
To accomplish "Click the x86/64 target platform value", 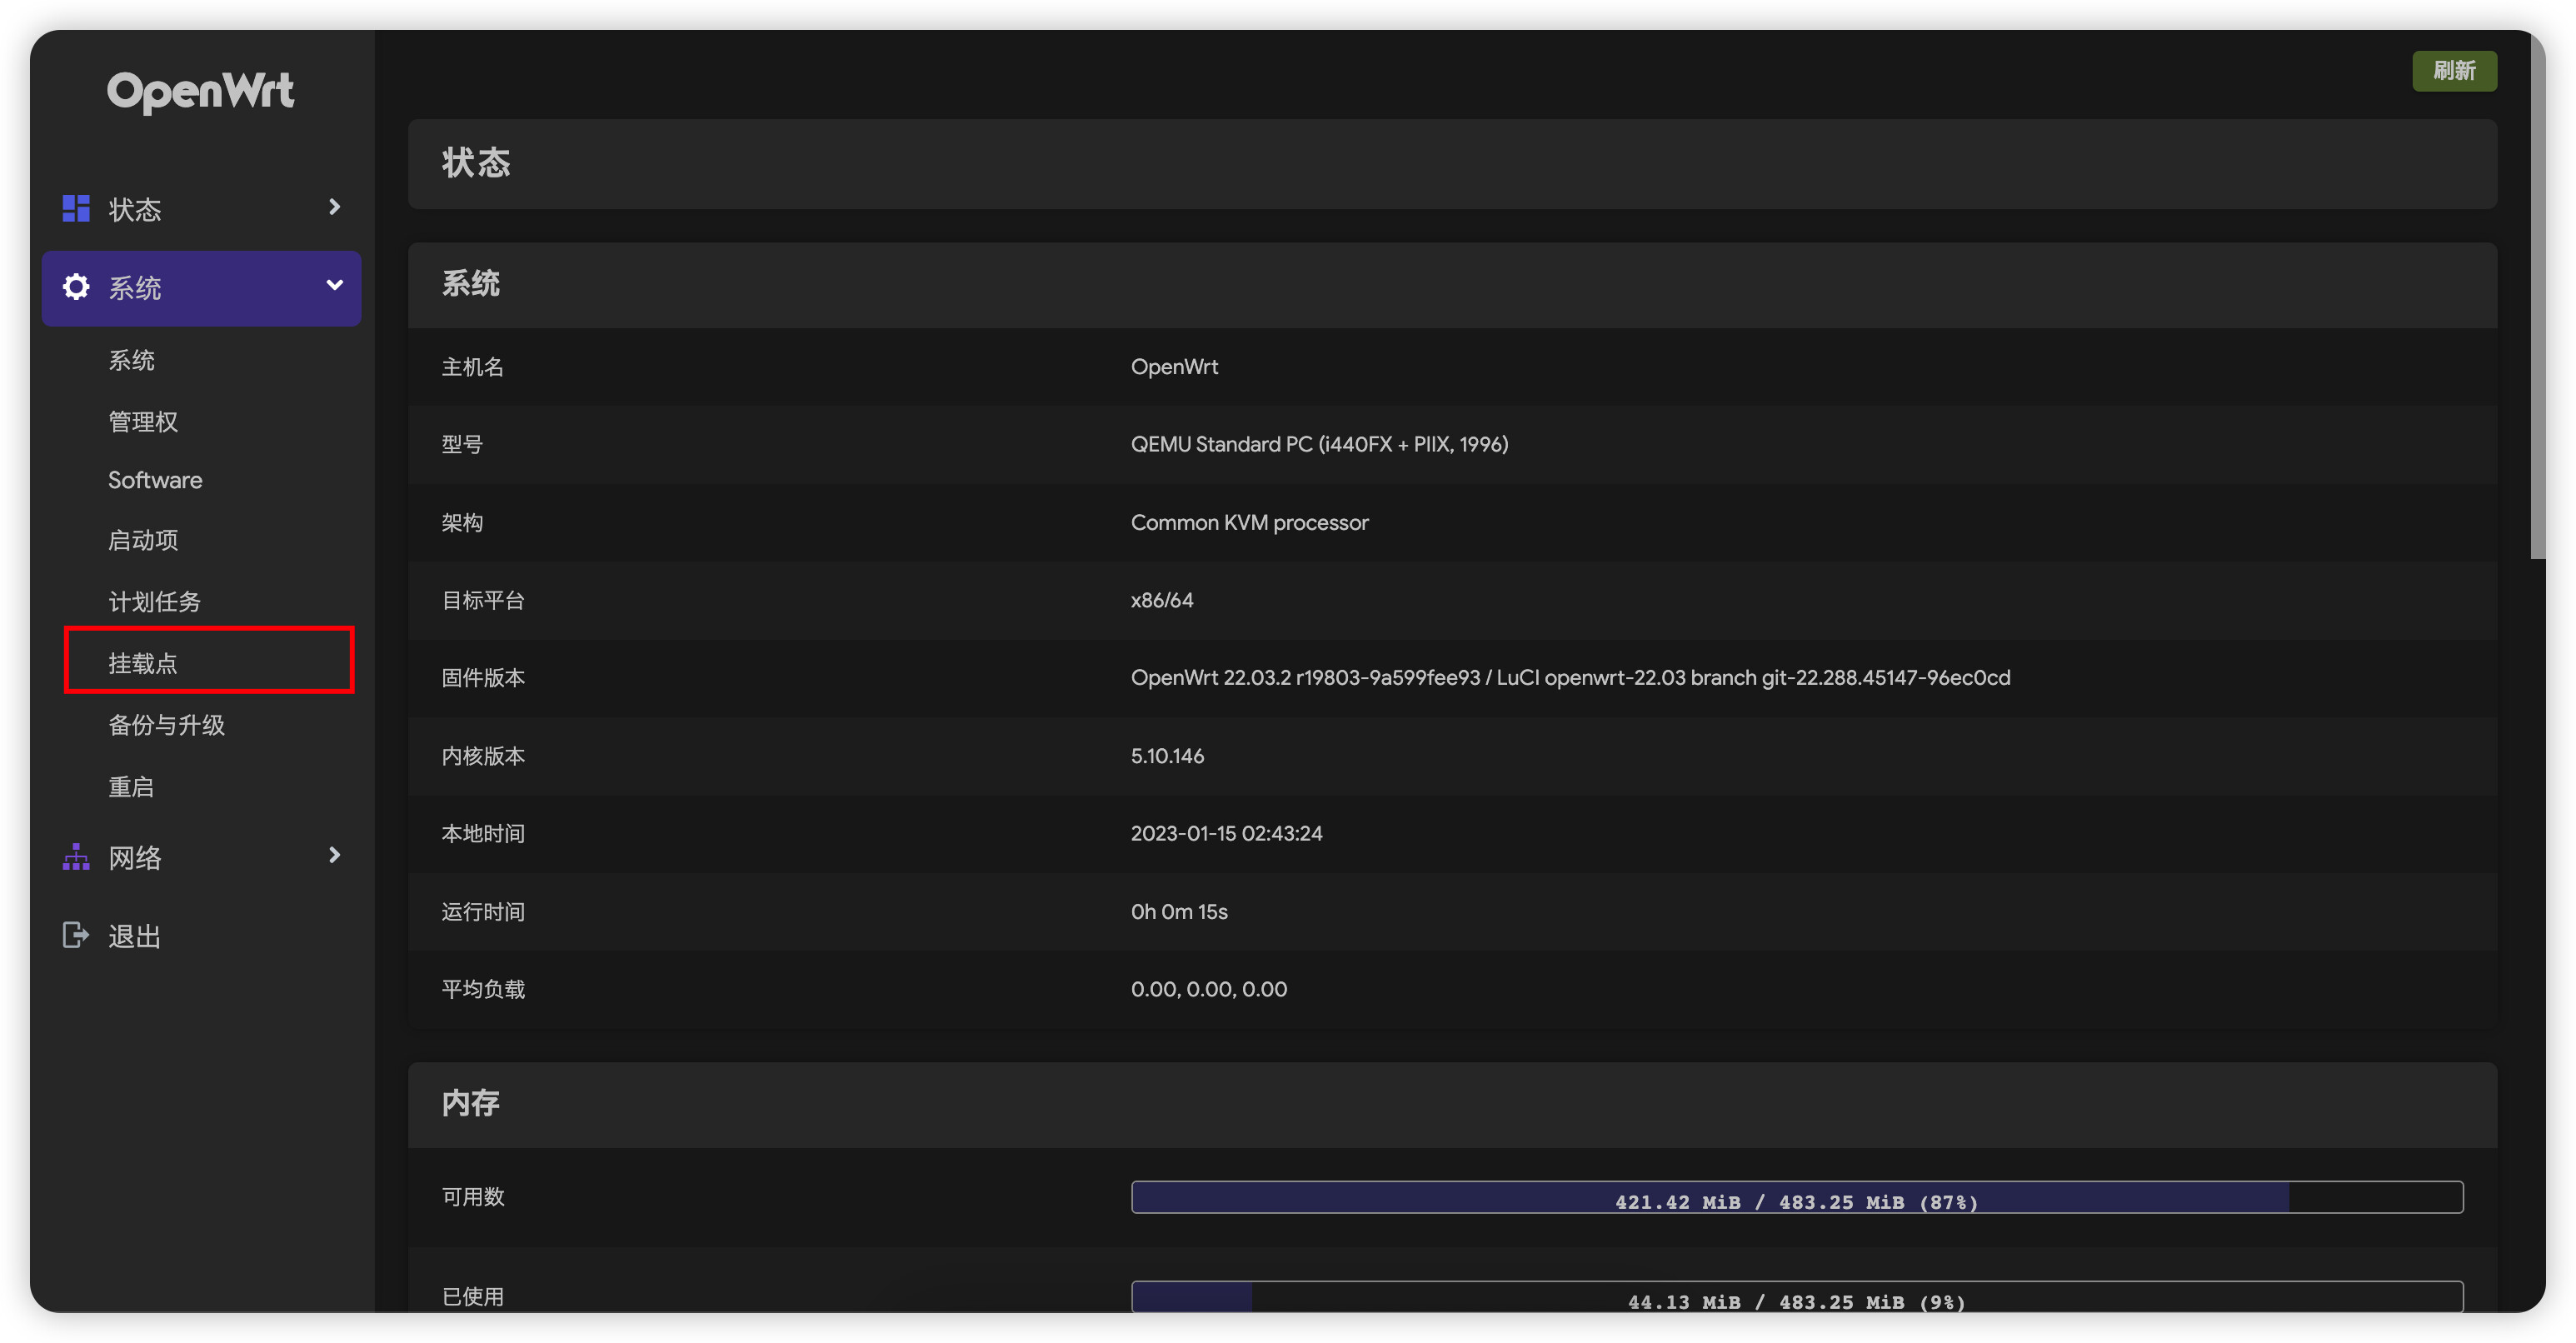I will click(1161, 600).
